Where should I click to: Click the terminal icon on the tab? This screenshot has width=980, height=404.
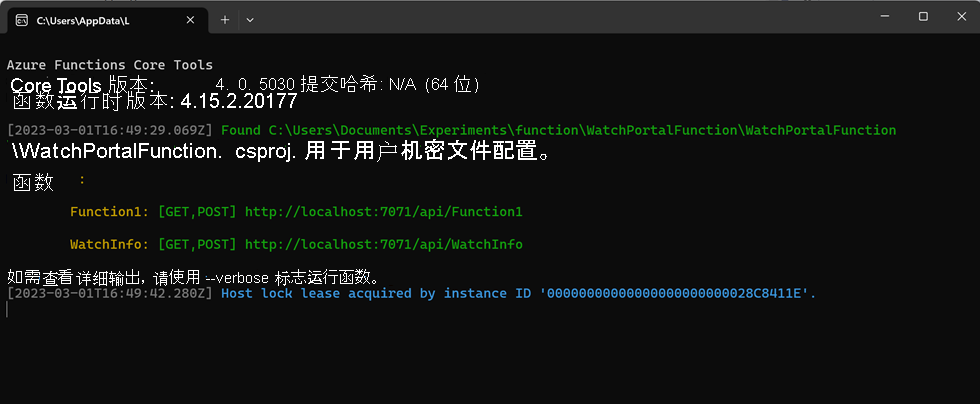click(21, 19)
